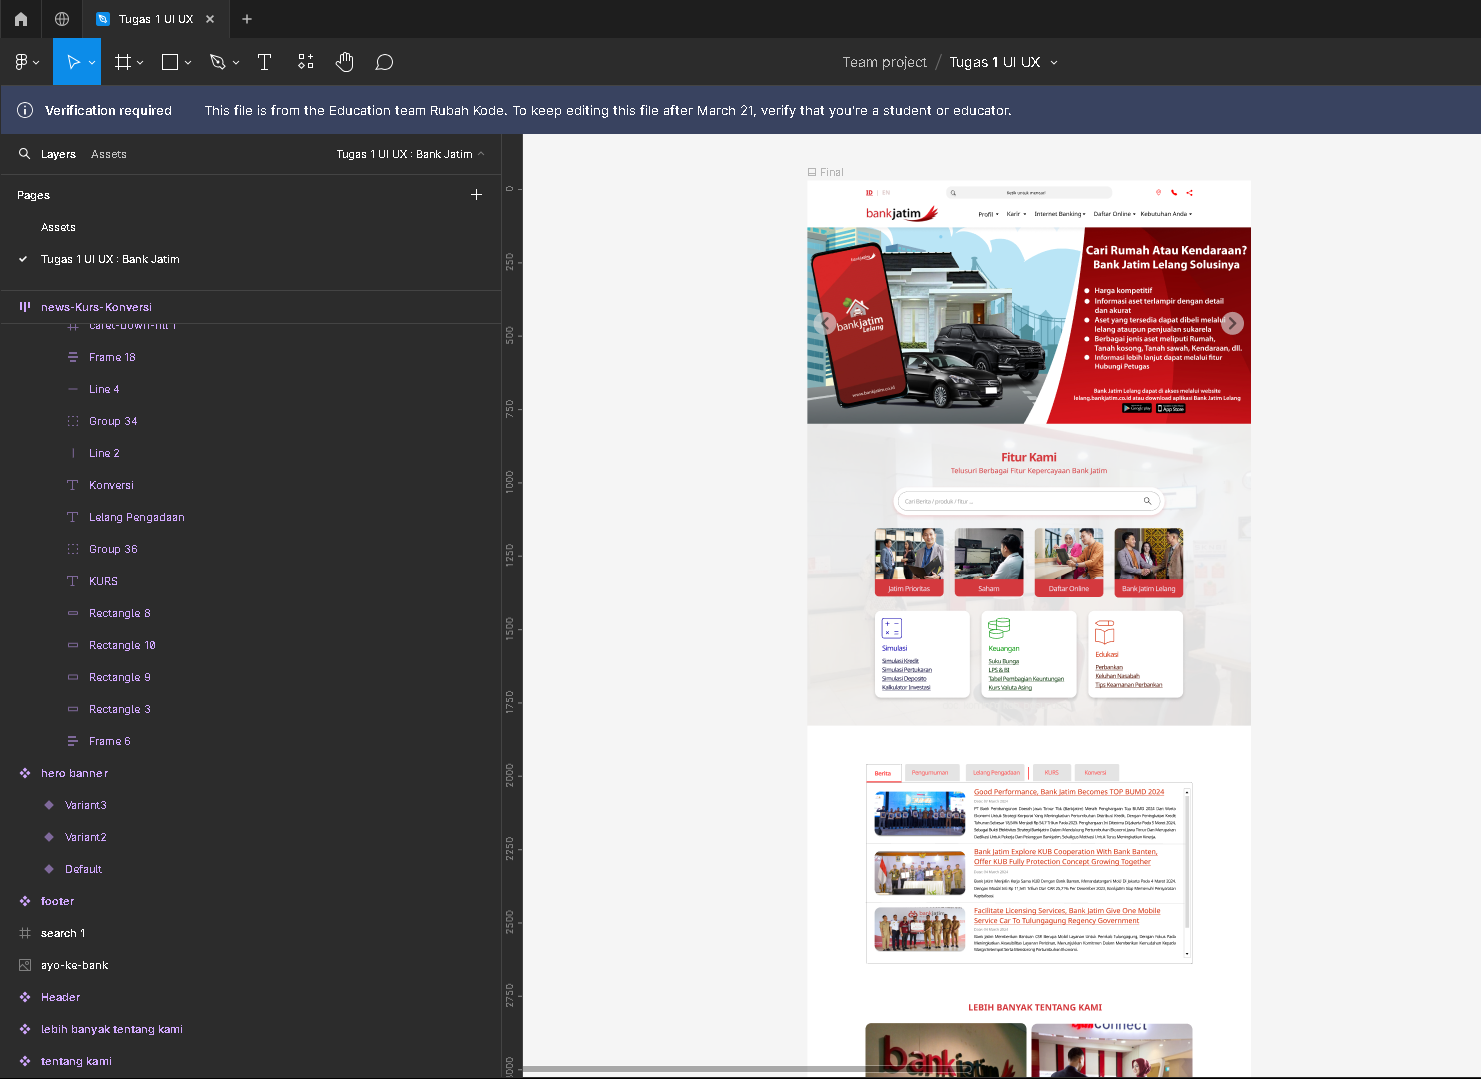Viewport: 1481px width, 1079px height.
Task: Open Move tool options dropdown arrow
Action: [92, 62]
